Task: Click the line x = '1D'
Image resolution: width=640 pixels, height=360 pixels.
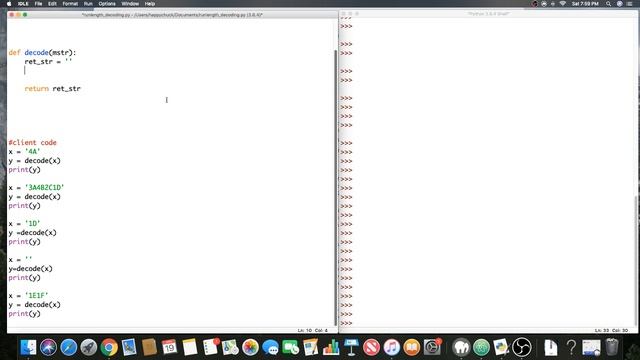Action: click(x=24, y=223)
